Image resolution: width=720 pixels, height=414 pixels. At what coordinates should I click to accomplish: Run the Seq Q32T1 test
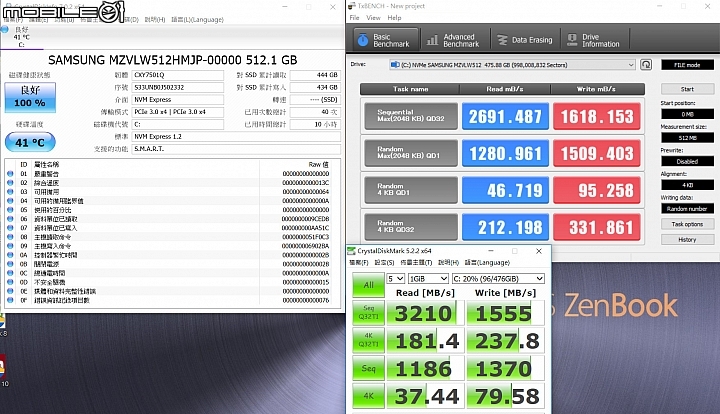[x=368, y=312]
